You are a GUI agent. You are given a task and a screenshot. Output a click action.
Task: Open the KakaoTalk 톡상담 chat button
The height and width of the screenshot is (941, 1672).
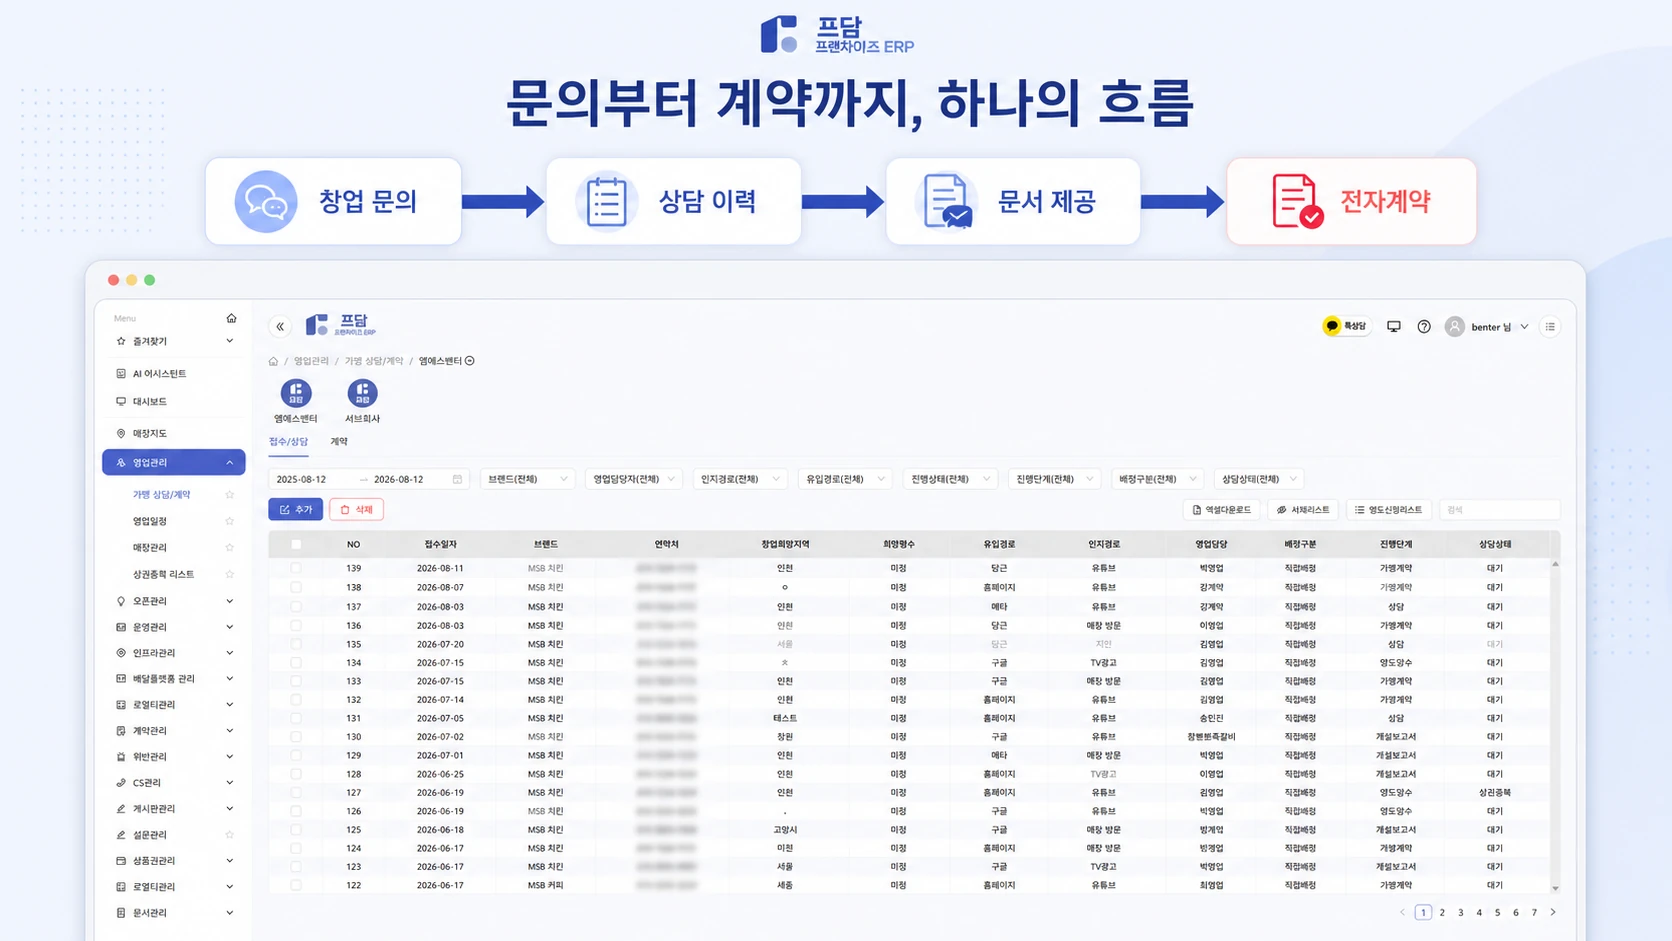pos(1345,326)
